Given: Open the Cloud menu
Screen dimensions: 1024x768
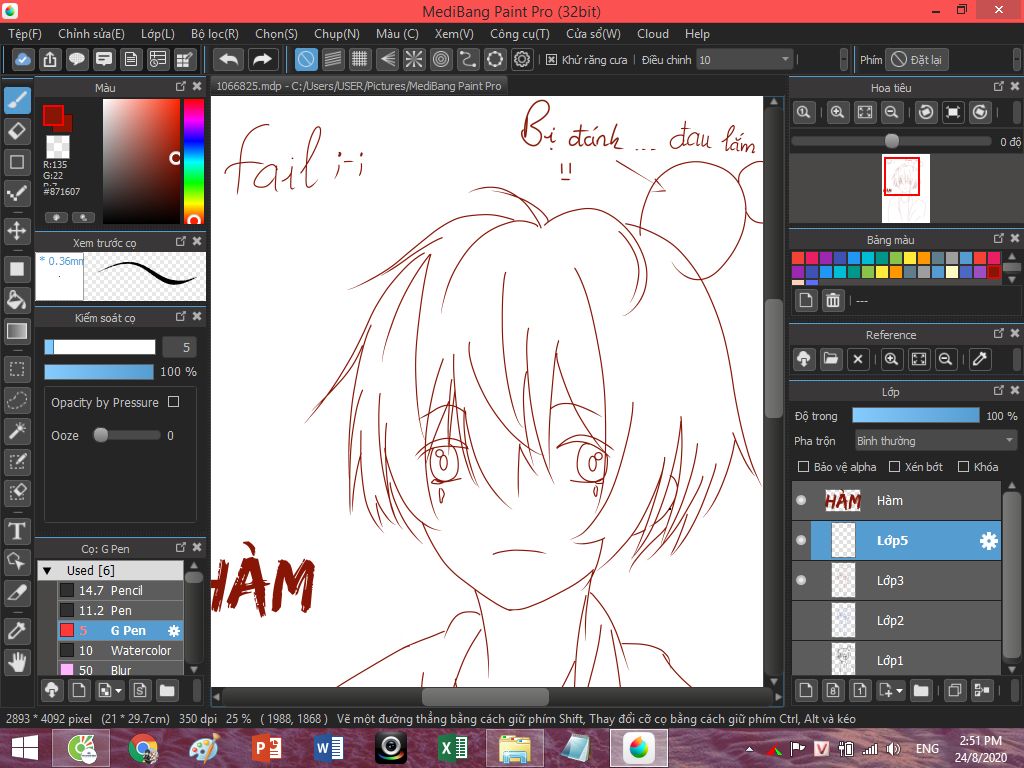Looking at the screenshot, I should (652, 34).
